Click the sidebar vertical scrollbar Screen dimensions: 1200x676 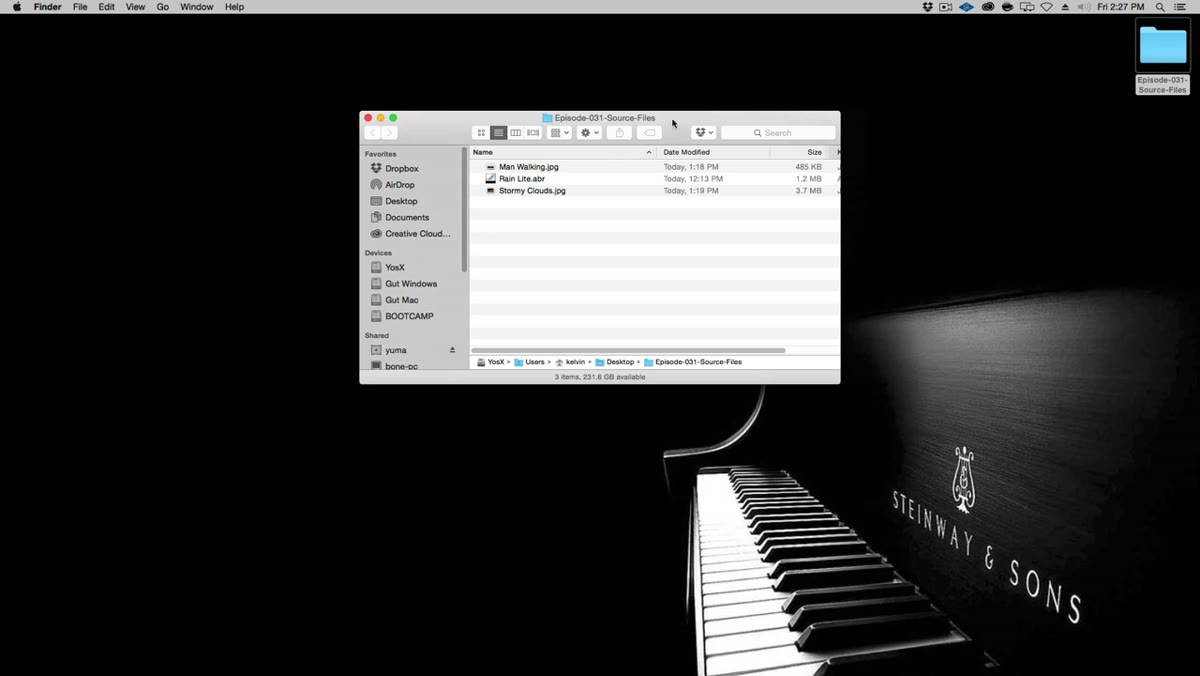(x=464, y=210)
